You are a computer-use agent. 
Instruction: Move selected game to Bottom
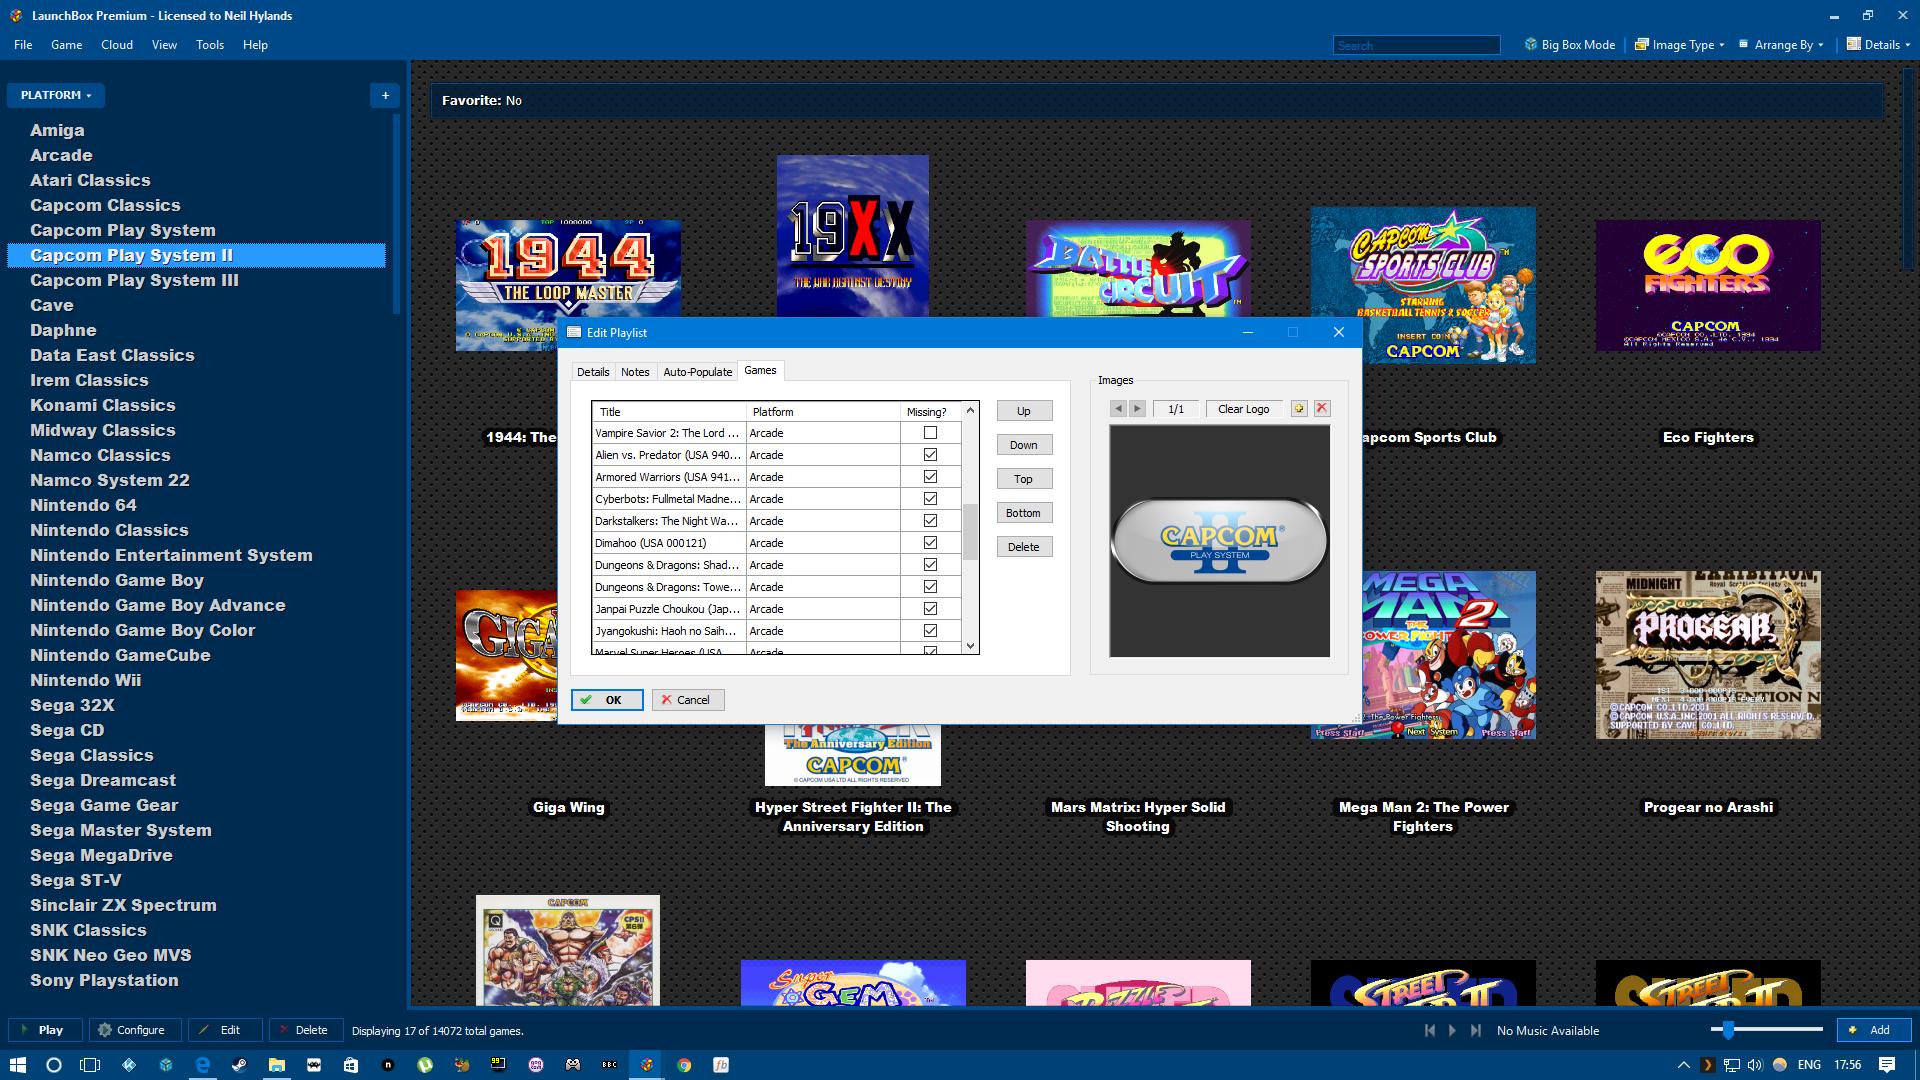(x=1024, y=513)
